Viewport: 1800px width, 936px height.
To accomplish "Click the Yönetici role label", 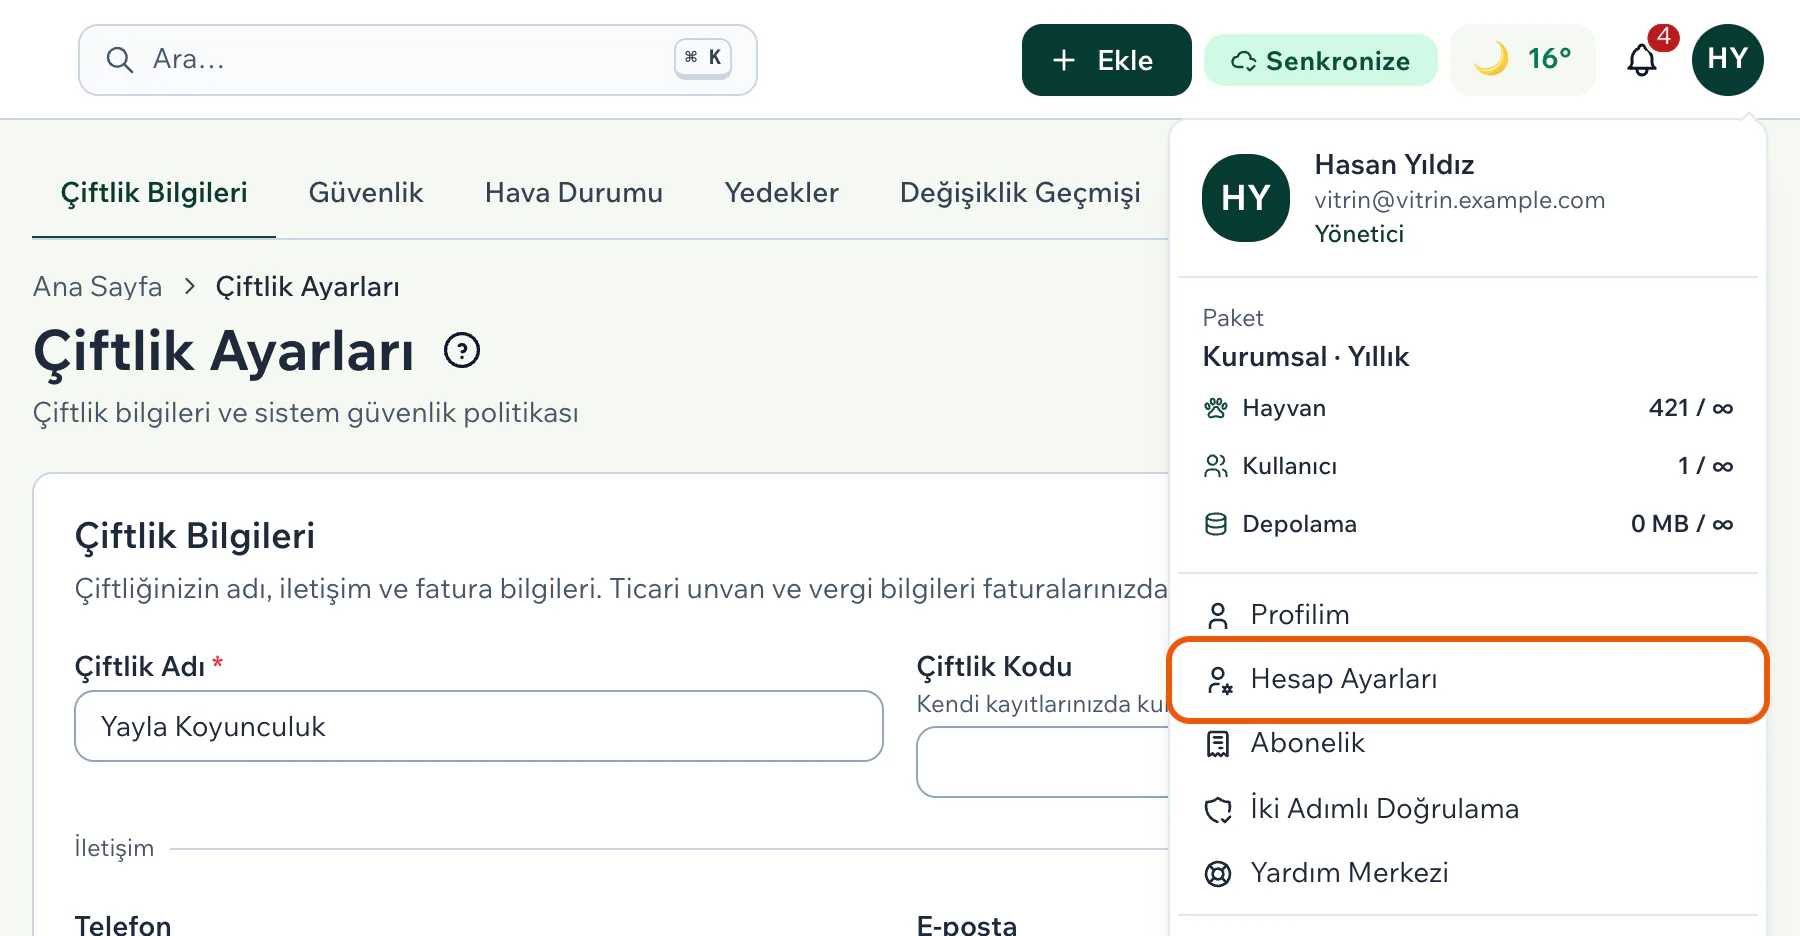I will [1359, 234].
